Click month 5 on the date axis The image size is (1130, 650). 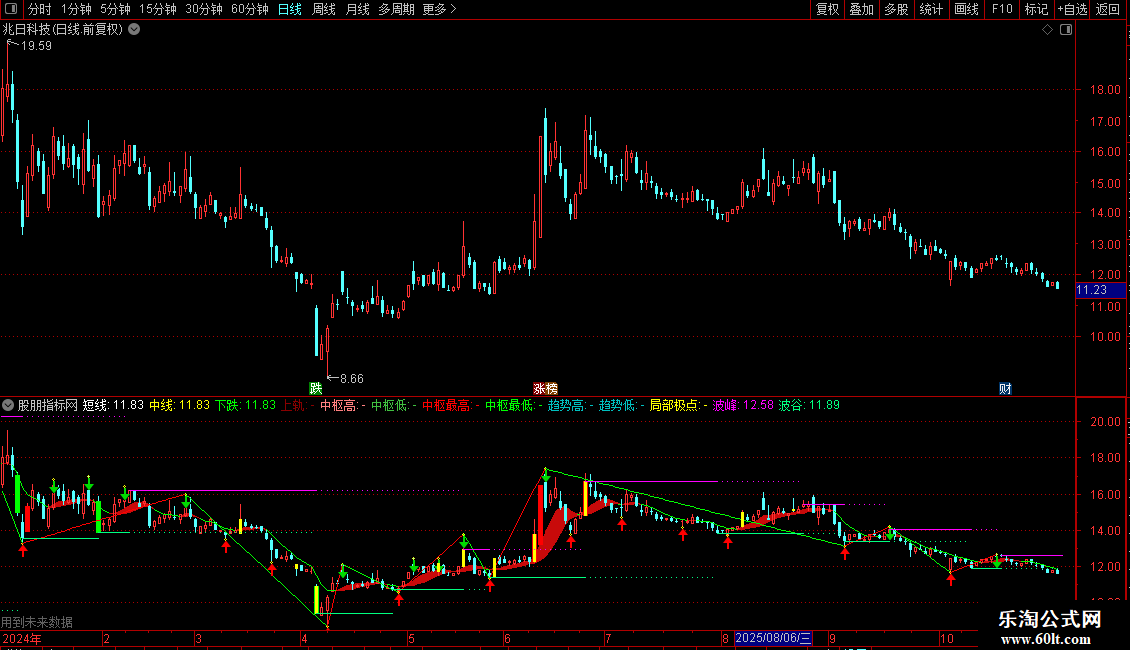(411, 638)
